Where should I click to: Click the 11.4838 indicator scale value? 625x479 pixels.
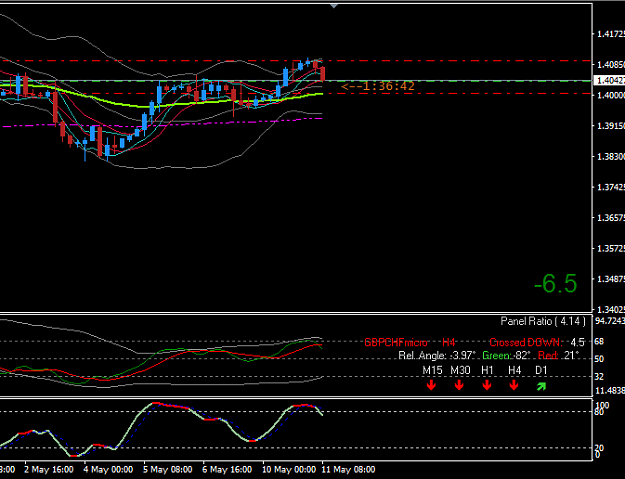(610, 391)
